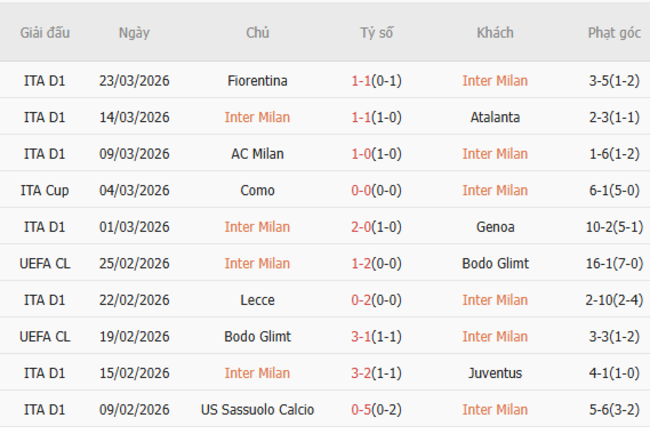The height and width of the screenshot is (434, 650).
Task: Click the Phạt góc column header
Action: [x=614, y=33]
